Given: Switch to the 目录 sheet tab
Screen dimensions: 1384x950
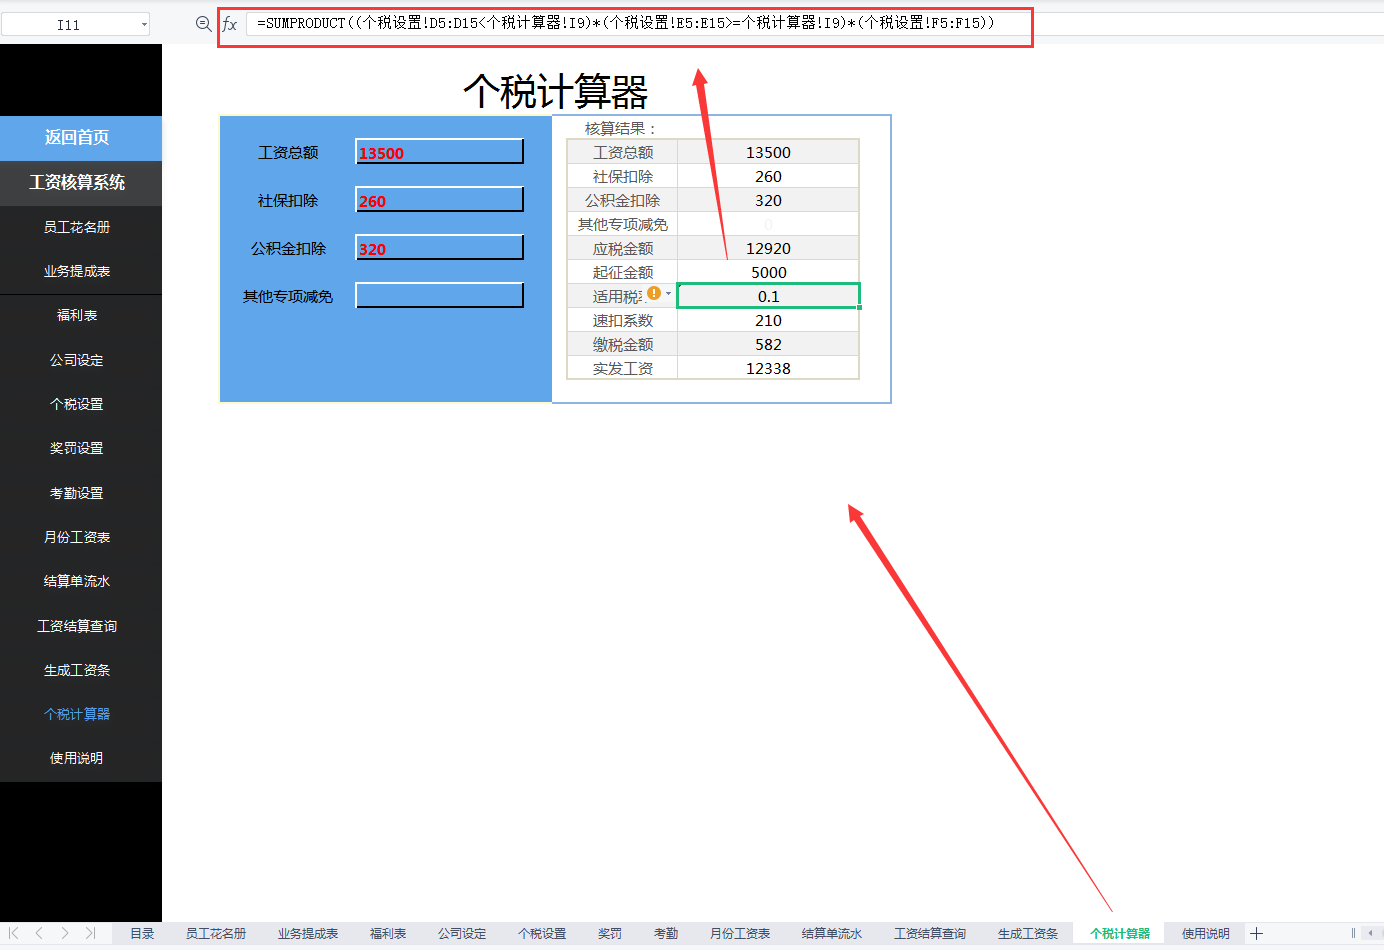Looking at the screenshot, I should (143, 933).
